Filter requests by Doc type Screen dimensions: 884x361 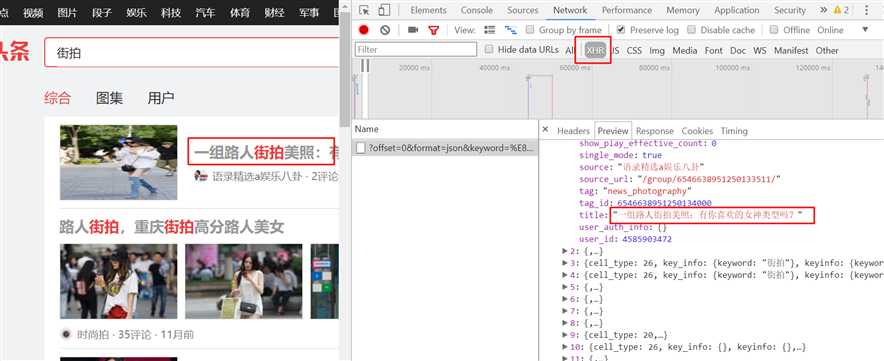click(738, 50)
